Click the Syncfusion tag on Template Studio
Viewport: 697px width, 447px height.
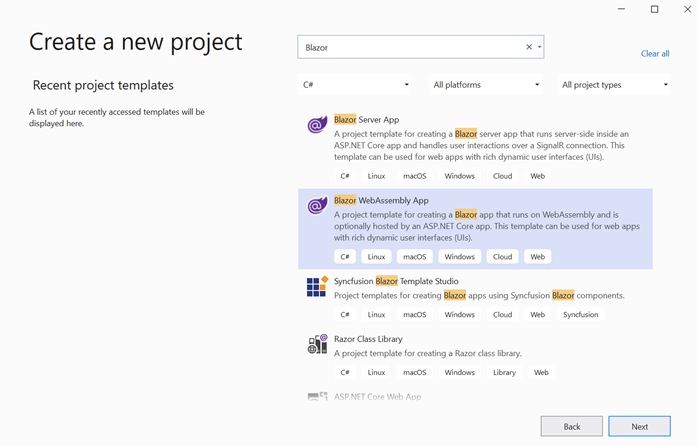[580, 315]
